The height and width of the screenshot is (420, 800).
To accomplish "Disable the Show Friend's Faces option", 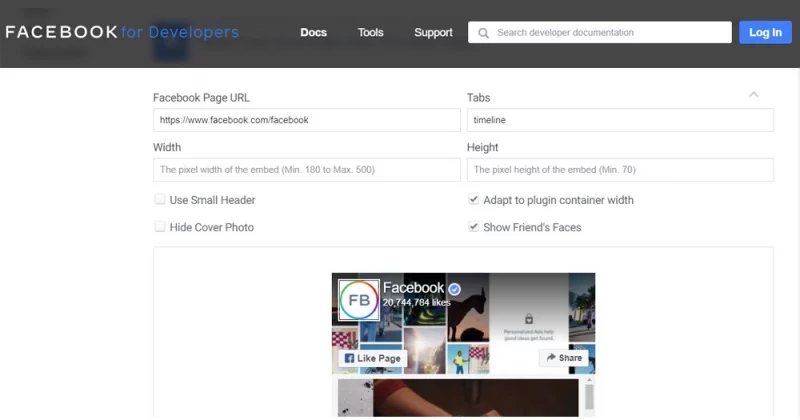I will 474,227.
